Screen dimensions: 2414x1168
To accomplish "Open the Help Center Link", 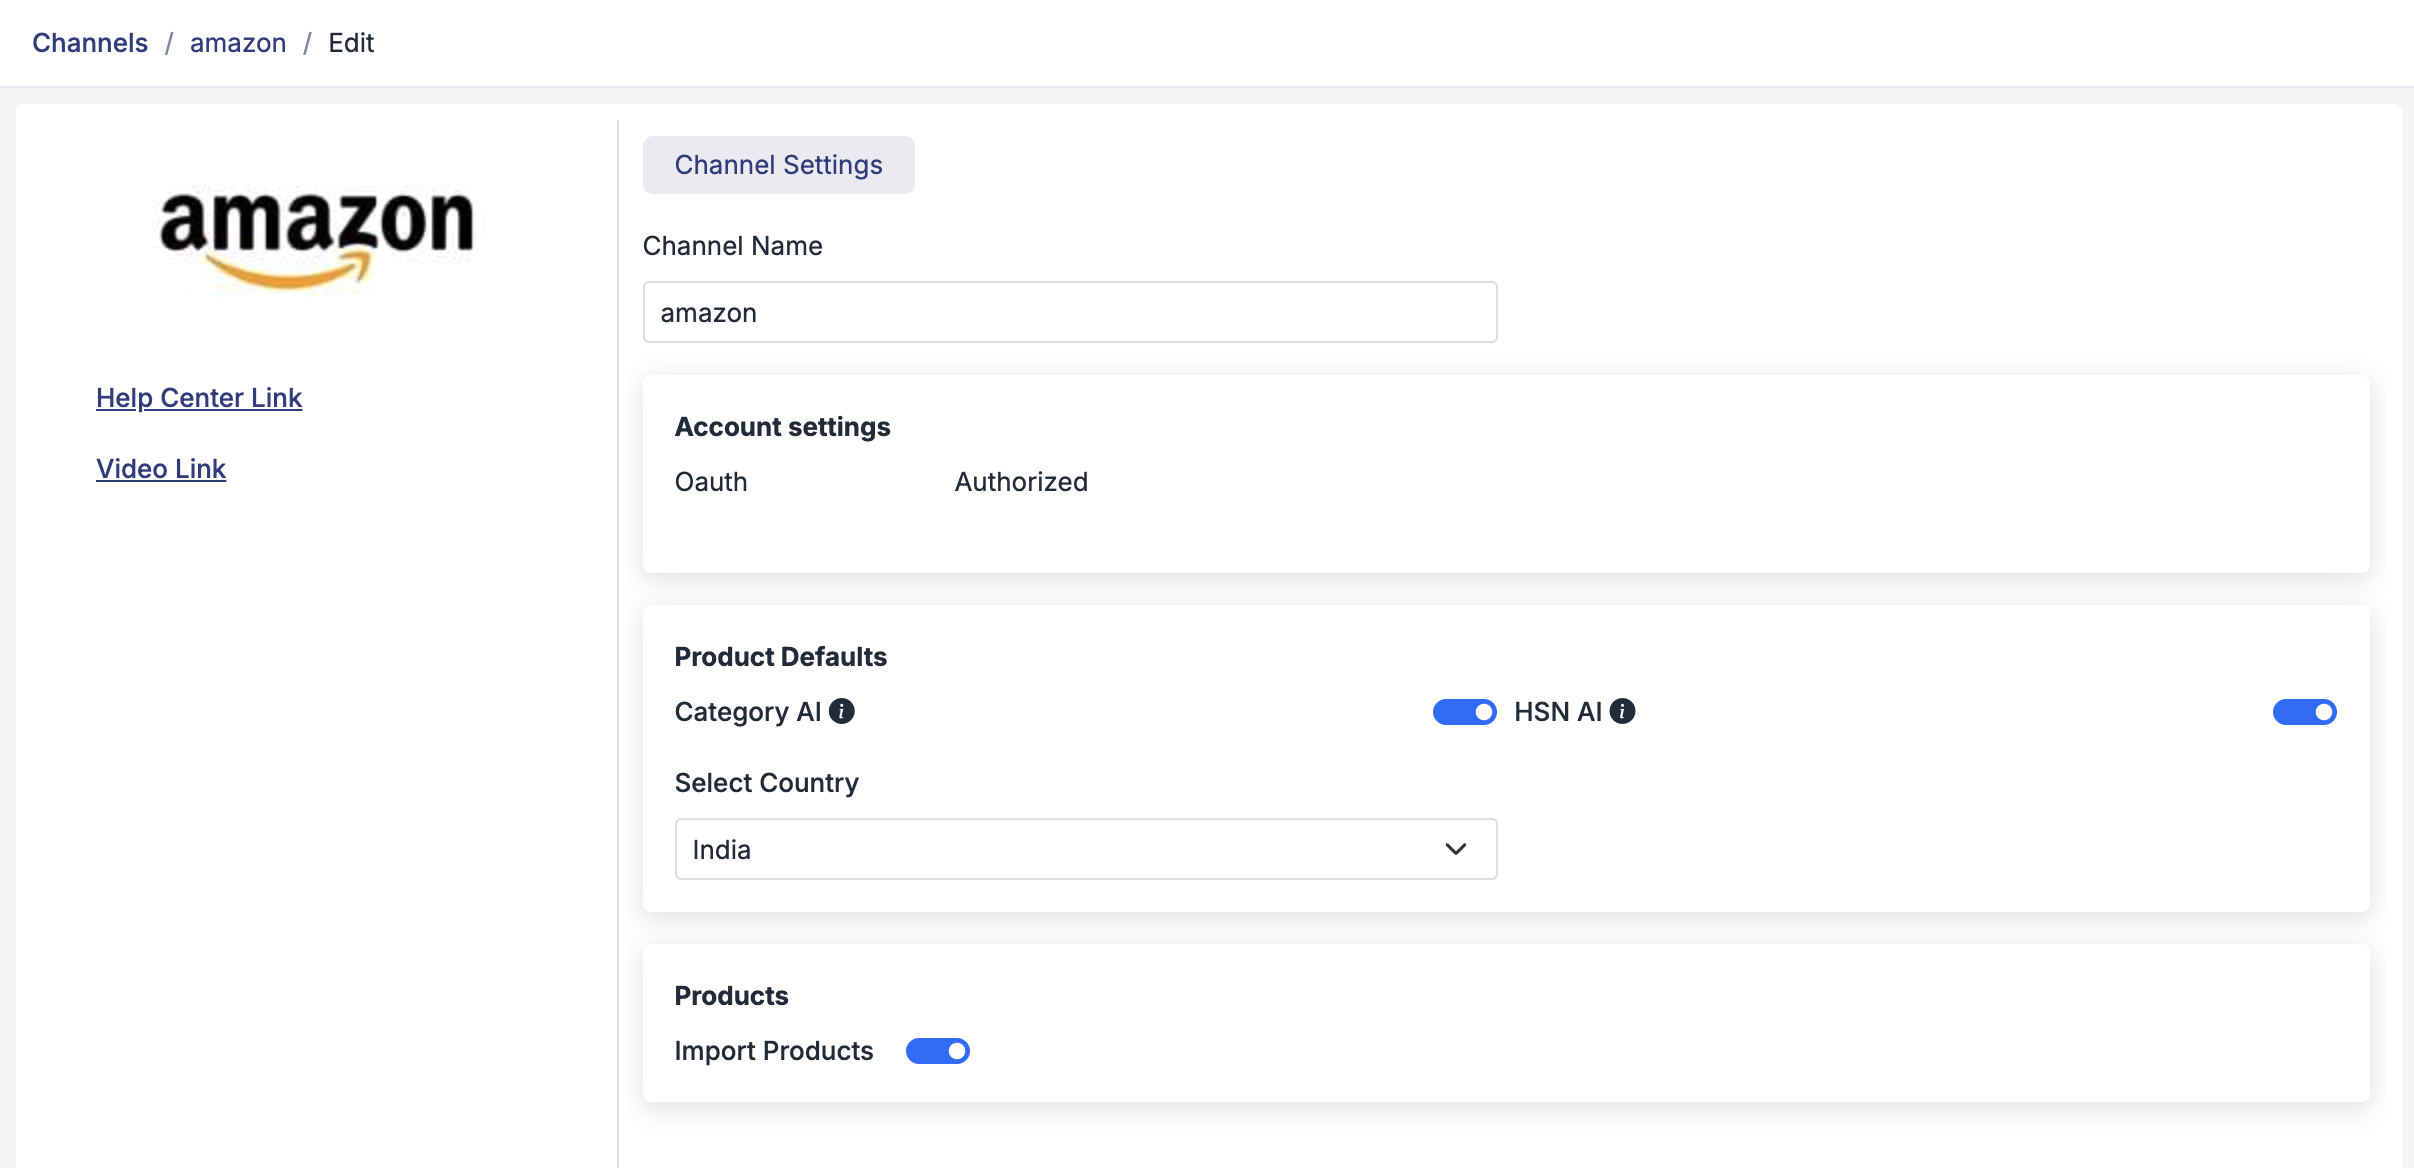I will pos(199,398).
